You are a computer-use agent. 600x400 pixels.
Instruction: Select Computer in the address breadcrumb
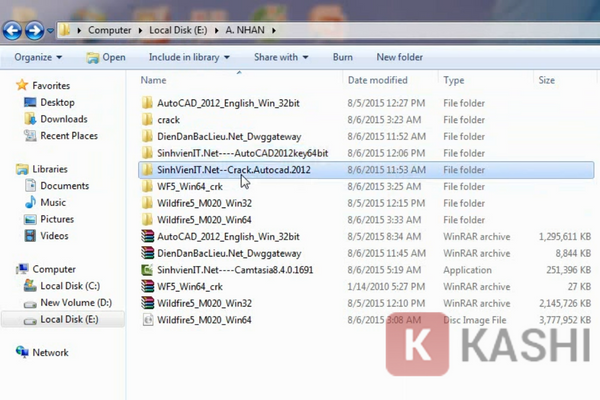[x=109, y=30]
